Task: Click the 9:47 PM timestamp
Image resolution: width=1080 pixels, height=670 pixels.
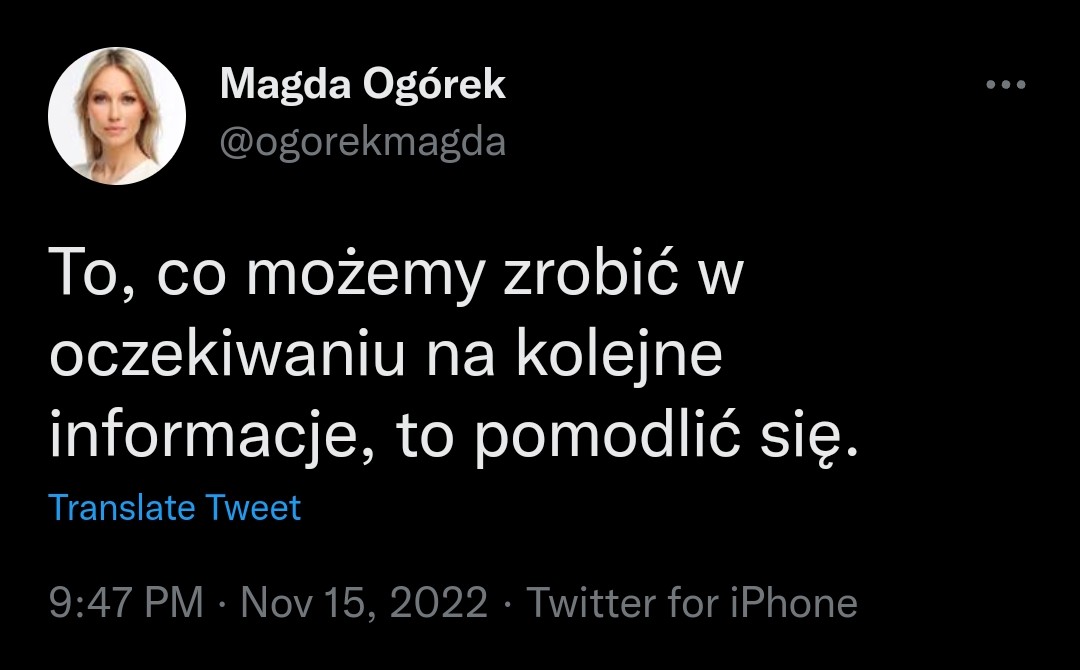Action: coord(126,603)
